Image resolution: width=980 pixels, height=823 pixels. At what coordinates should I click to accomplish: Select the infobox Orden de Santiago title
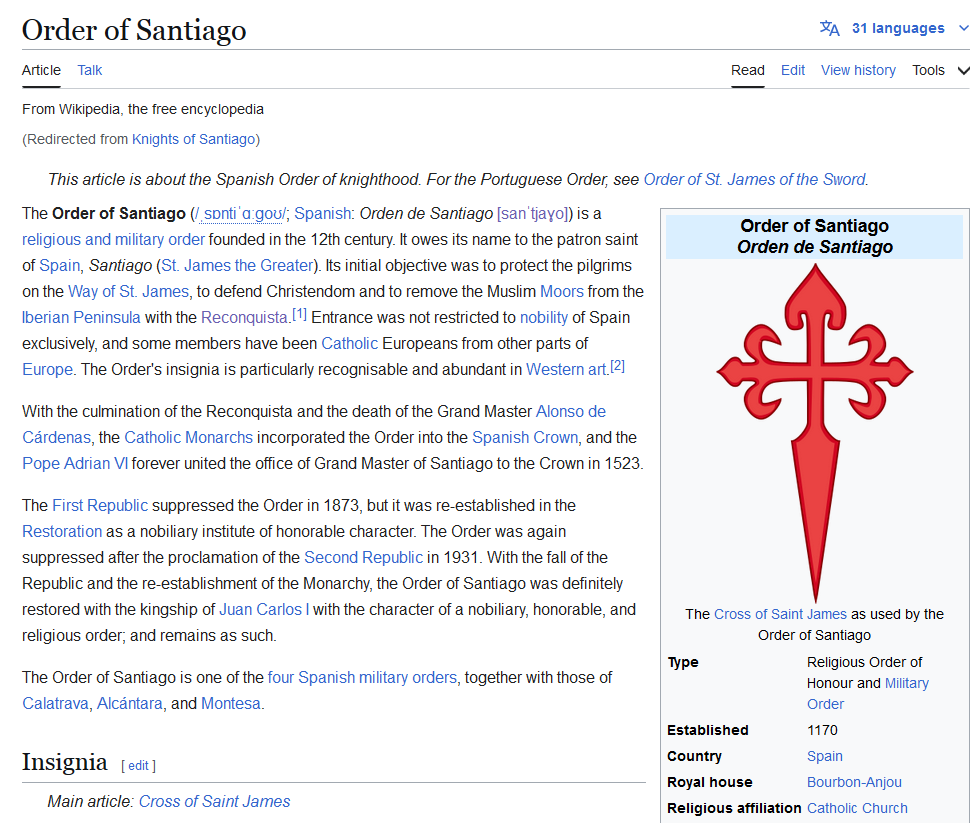click(x=814, y=247)
